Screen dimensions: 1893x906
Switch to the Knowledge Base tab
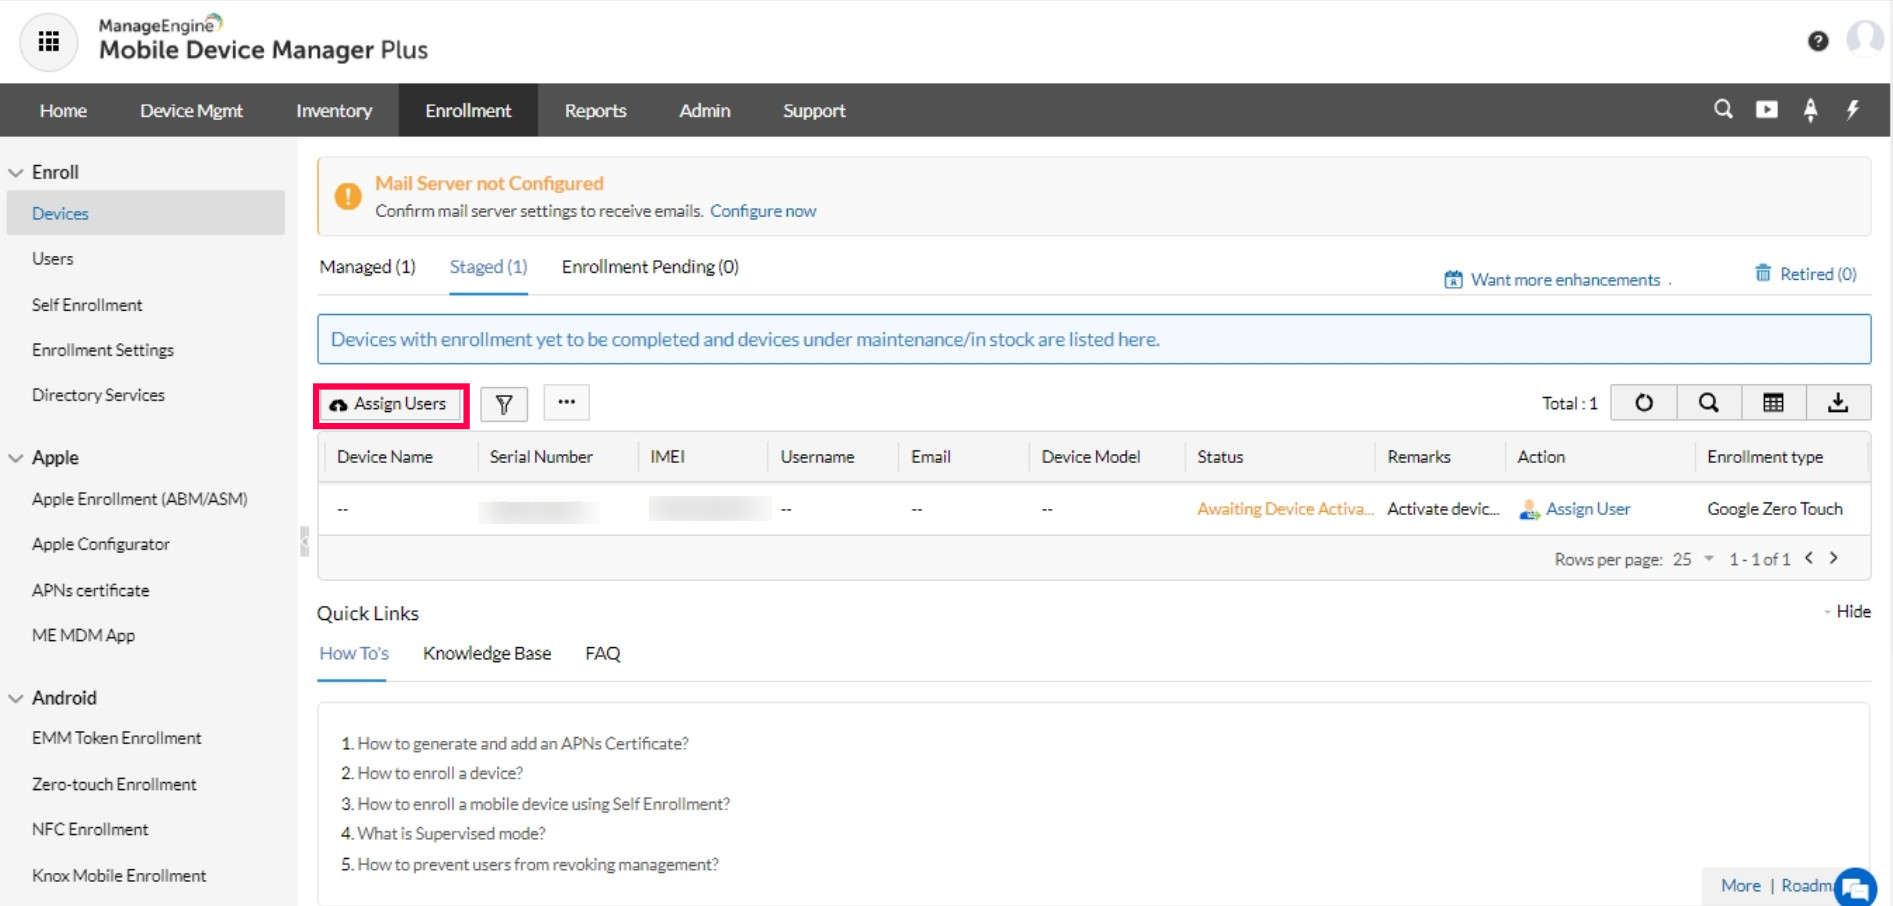(487, 653)
